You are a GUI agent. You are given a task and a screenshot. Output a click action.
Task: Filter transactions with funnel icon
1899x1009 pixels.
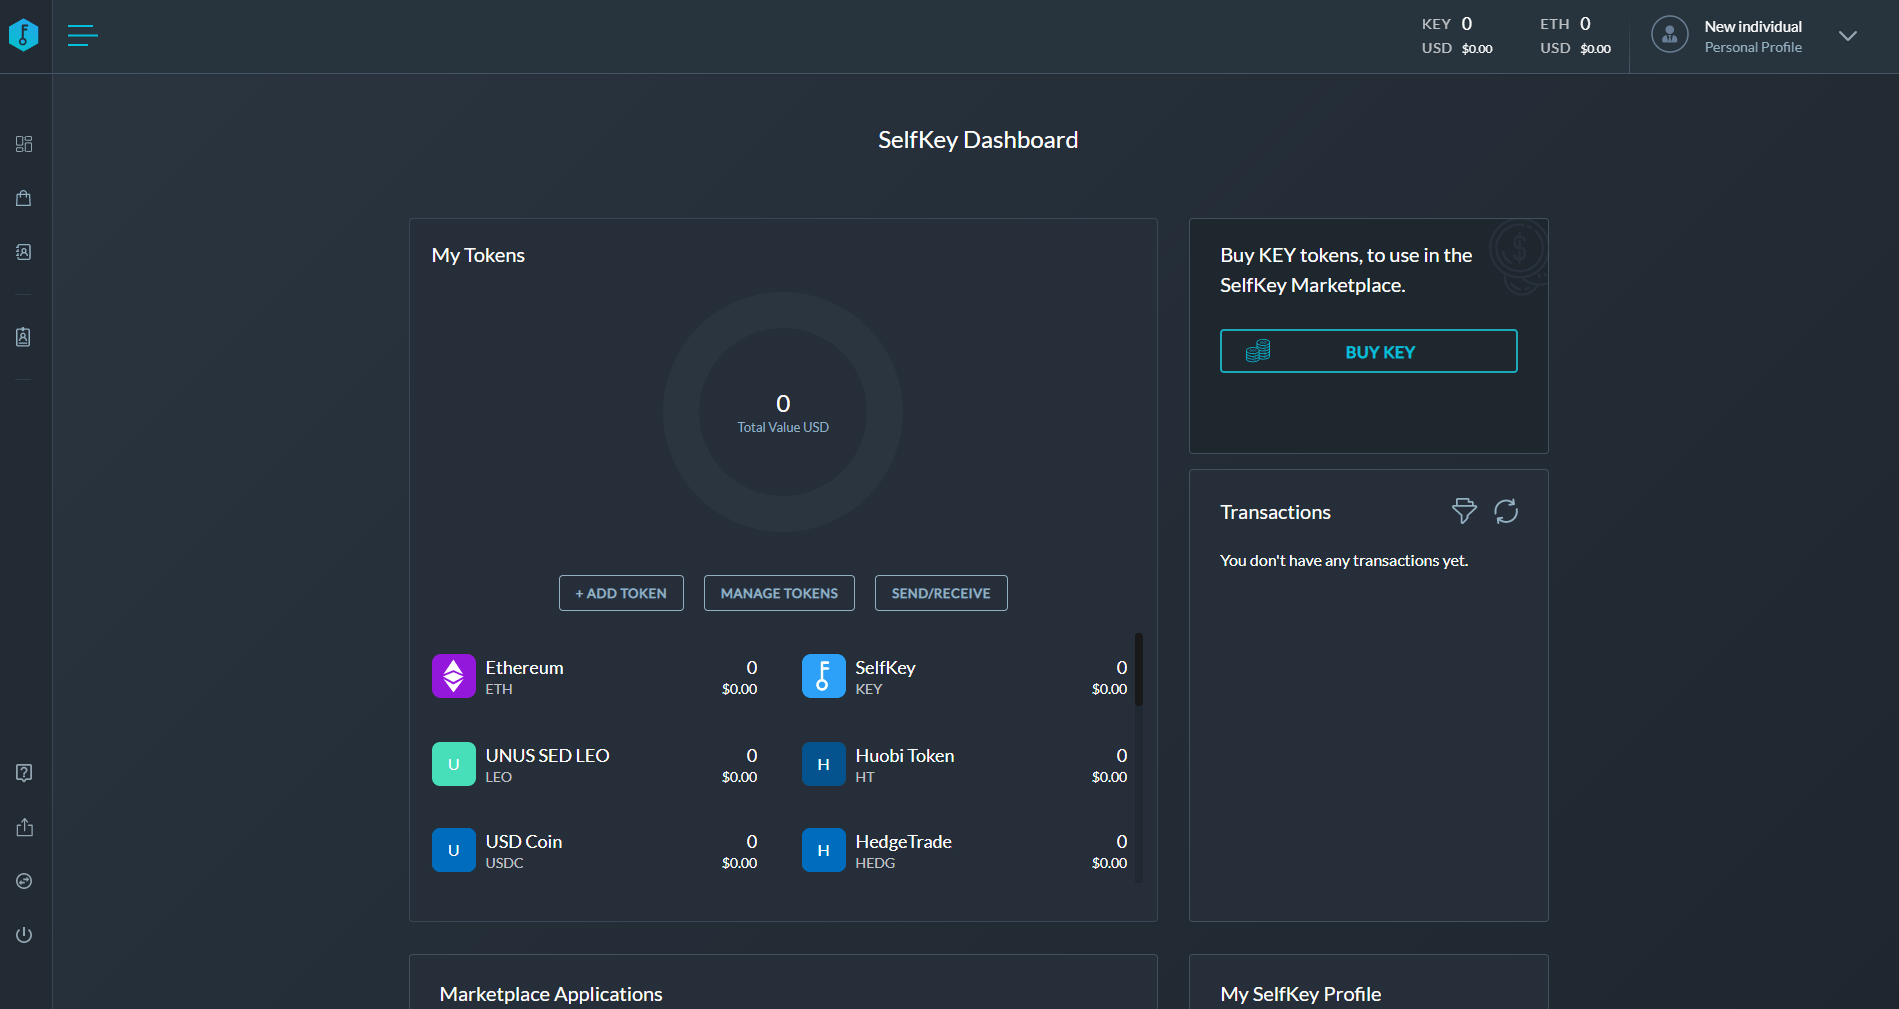pos(1464,511)
